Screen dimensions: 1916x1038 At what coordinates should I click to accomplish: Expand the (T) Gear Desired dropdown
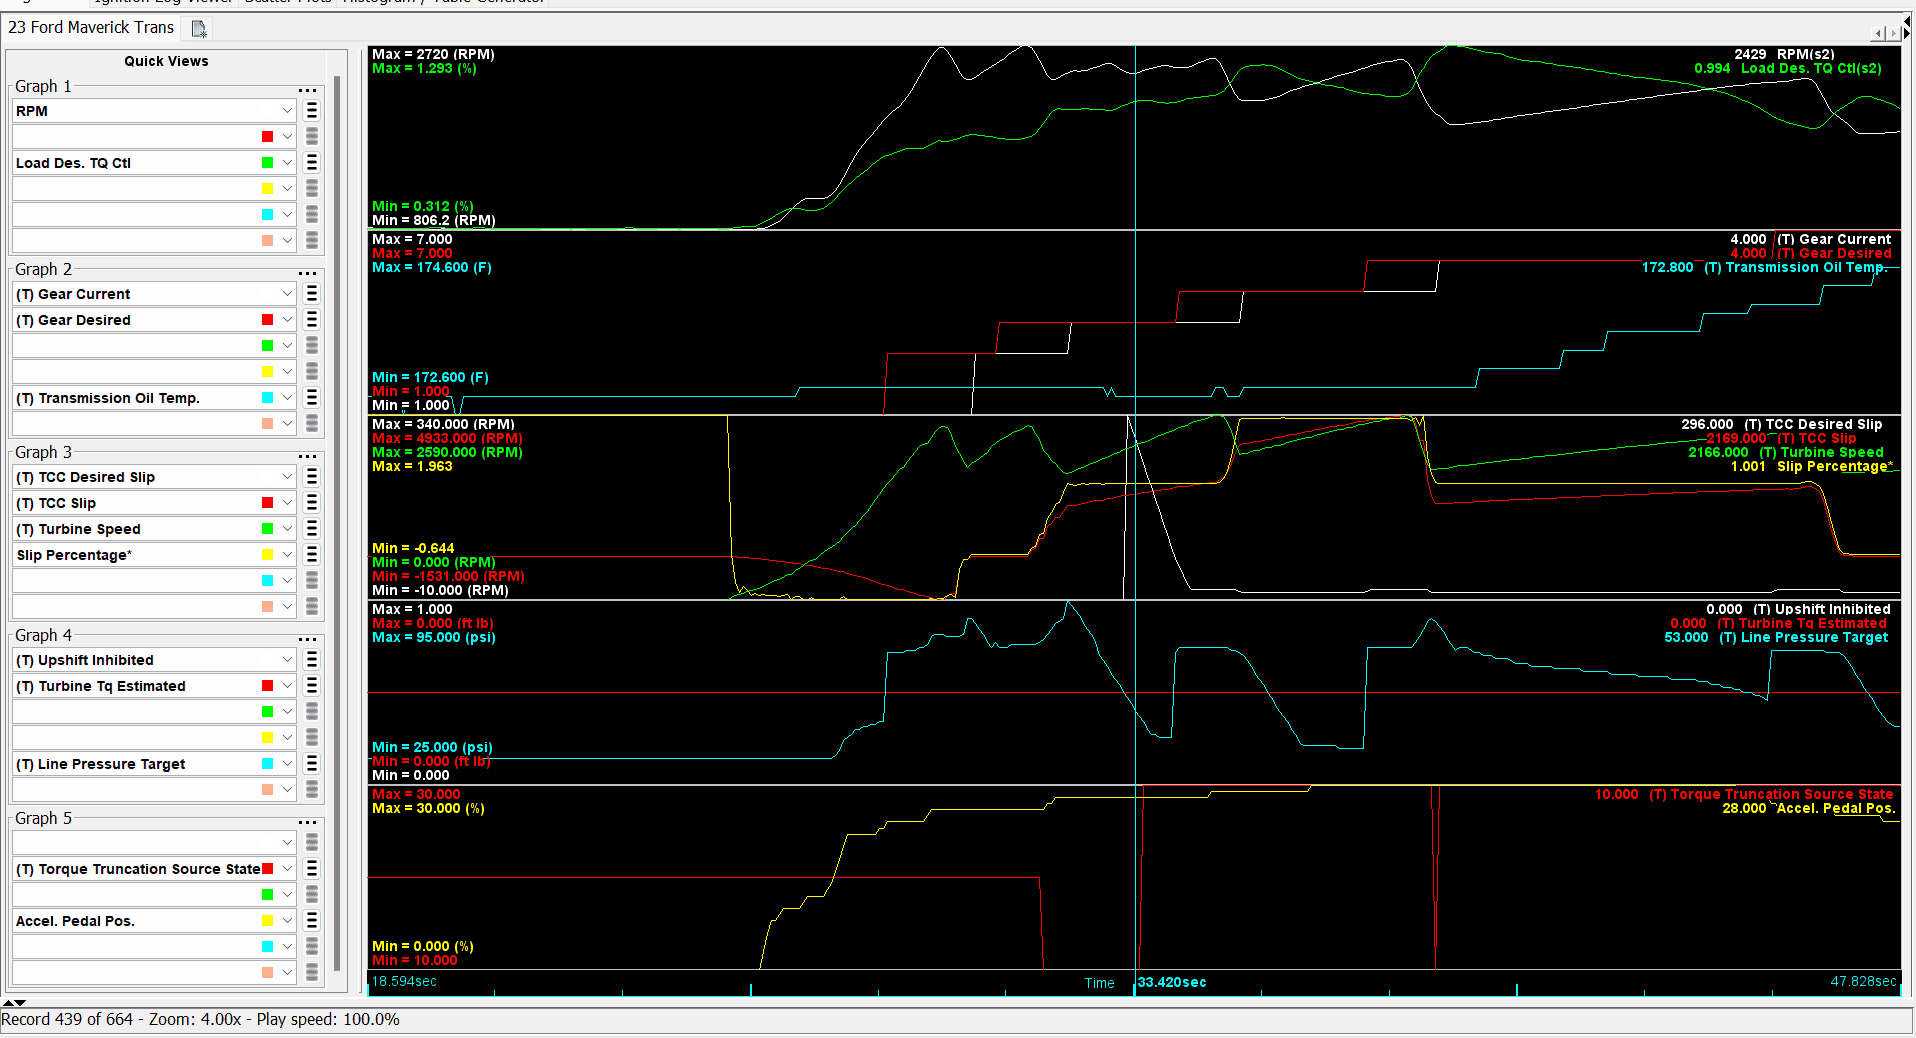point(287,320)
